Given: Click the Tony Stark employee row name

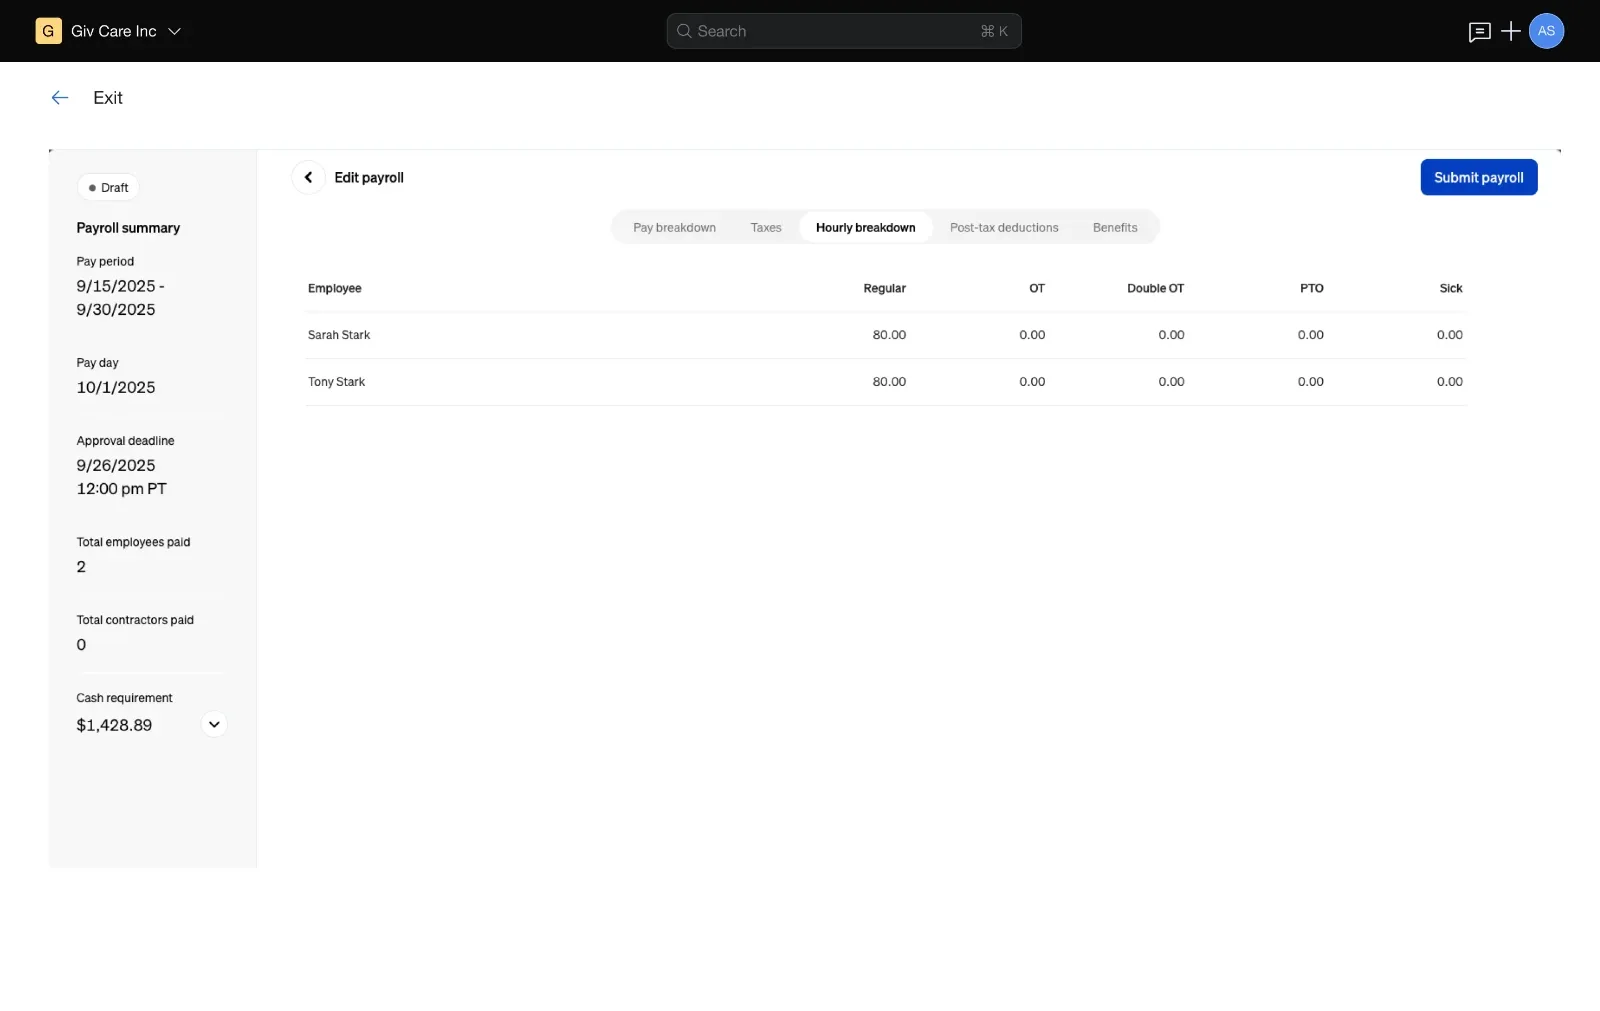Looking at the screenshot, I should pos(336,382).
